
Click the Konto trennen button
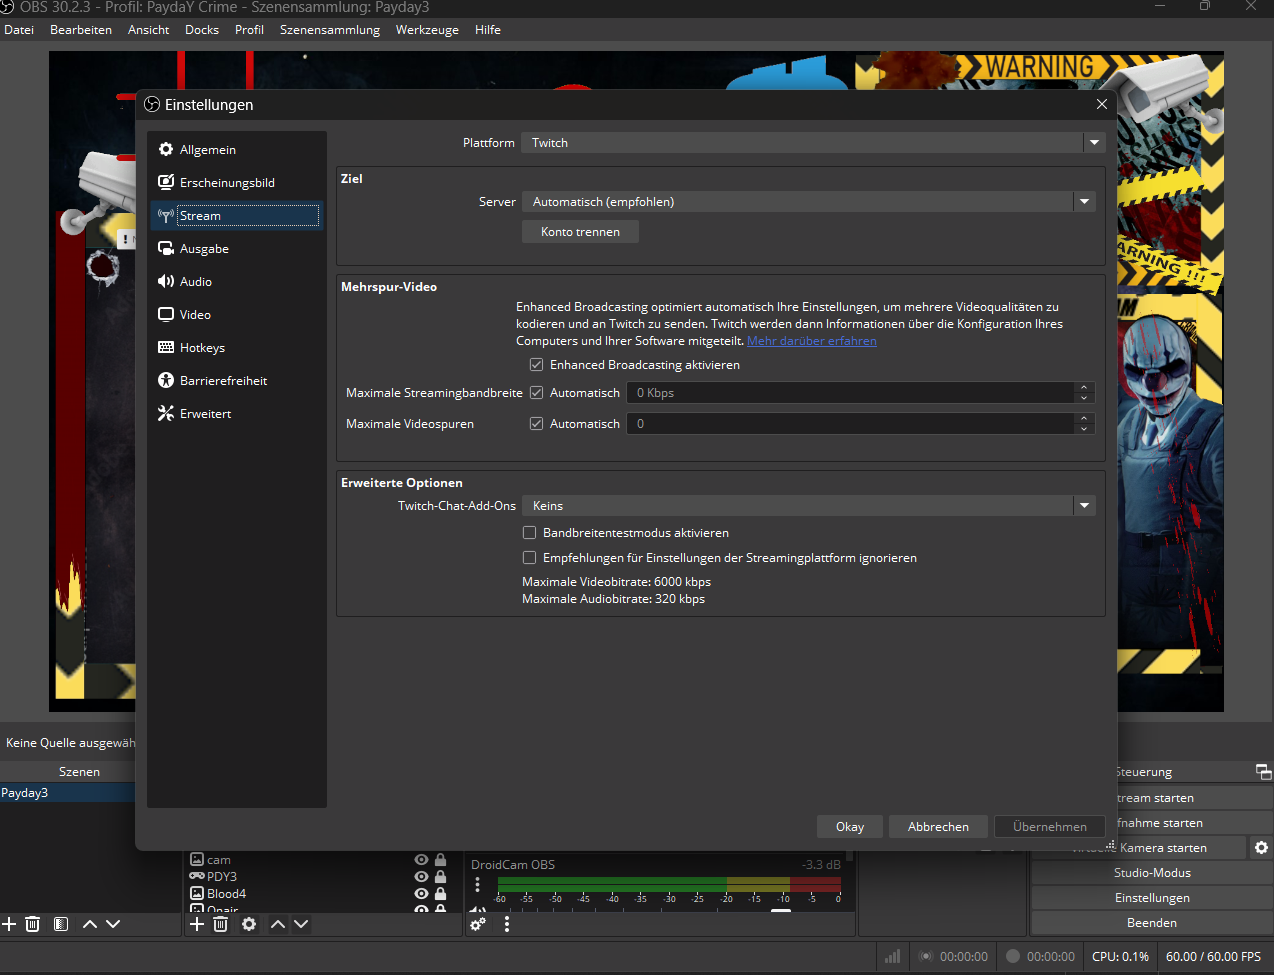tap(580, 232)
